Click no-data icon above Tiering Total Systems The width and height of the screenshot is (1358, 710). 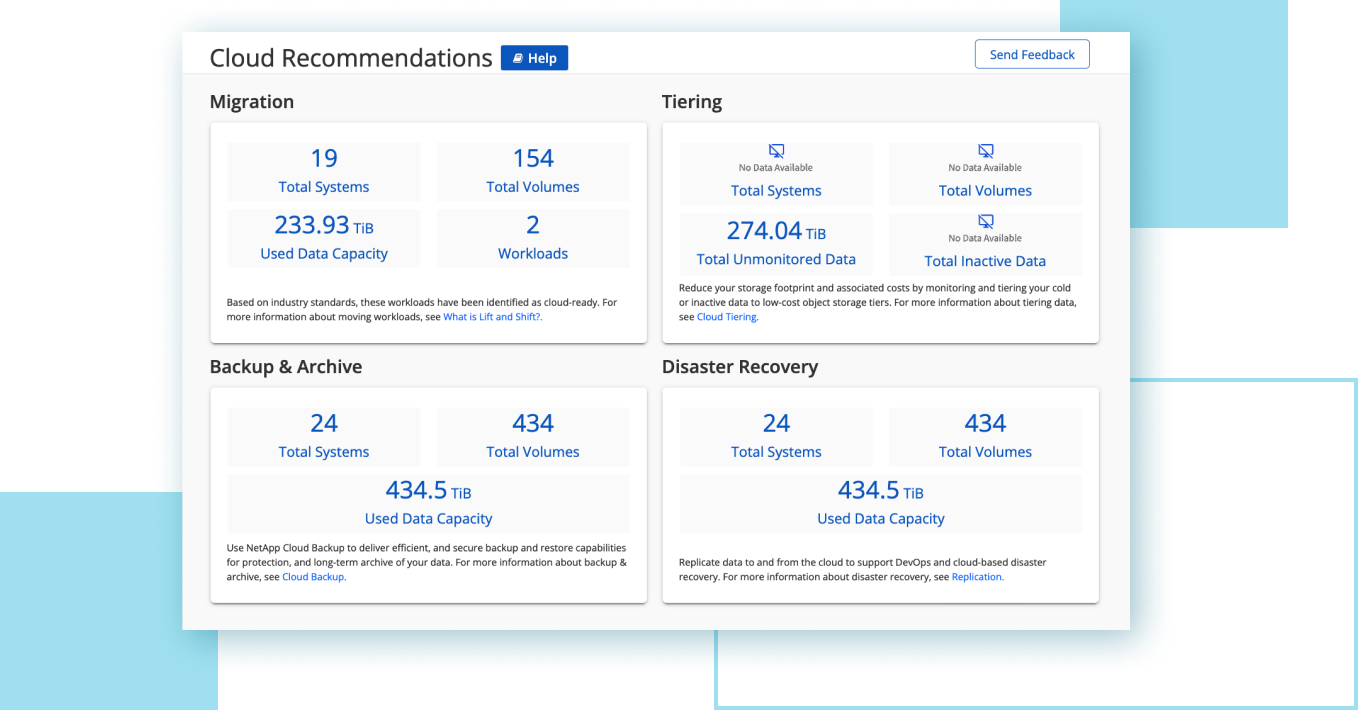[x=776, y=151]
